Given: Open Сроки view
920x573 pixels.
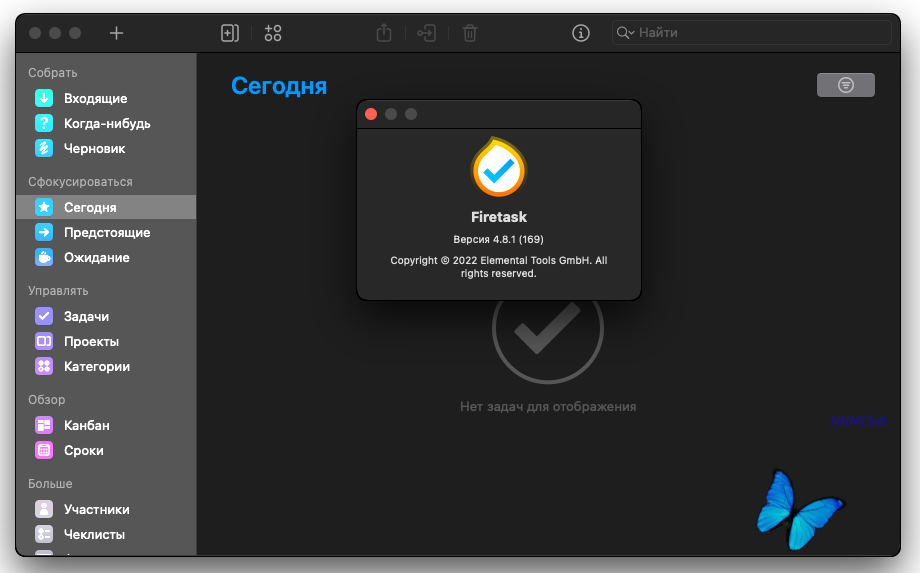Looking at the screenshot, I should pyautogui.click(x=106, y=450).
